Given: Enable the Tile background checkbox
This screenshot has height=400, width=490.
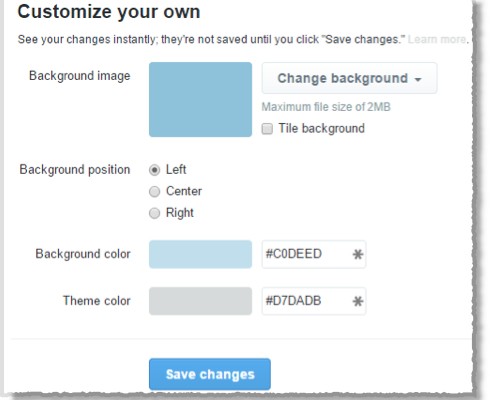Looking at the screenshot, I should click(267, 129).
